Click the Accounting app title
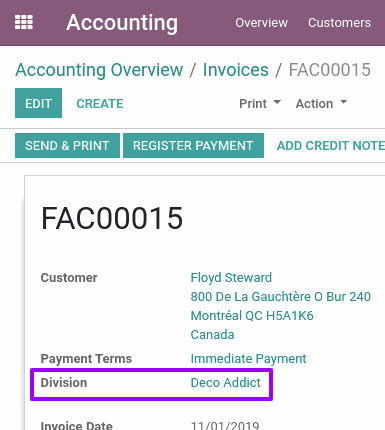 pyautogui.click(x=122, y=23)
